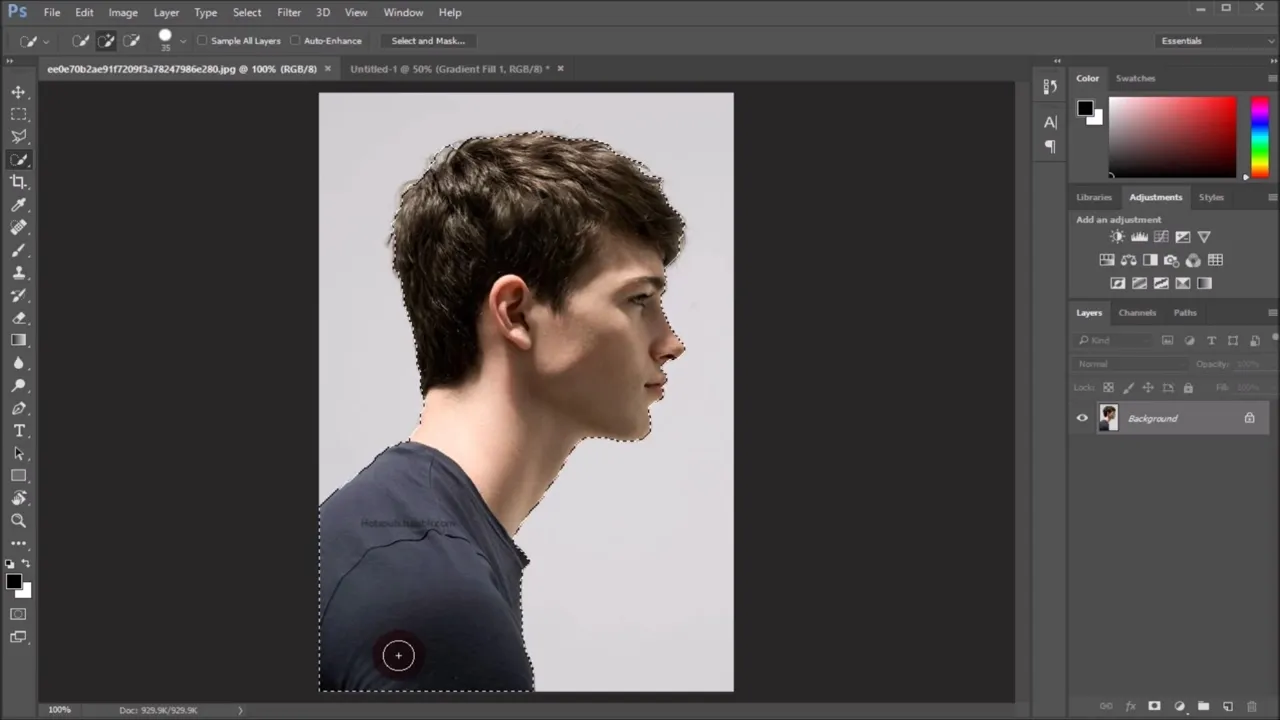The image size is (1280, 720).
Task: Open the Filter menu
Action: [289, 12]
